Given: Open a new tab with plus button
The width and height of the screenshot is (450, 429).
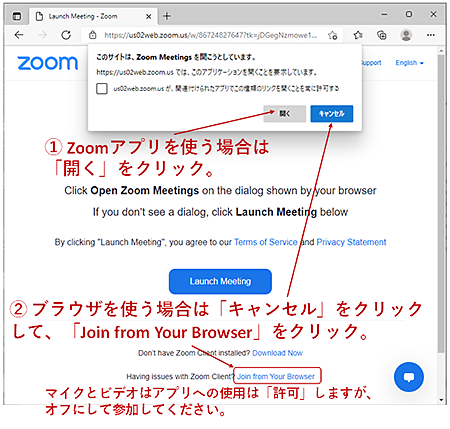Looking at the screenshot, I should (x=167, y=16).
